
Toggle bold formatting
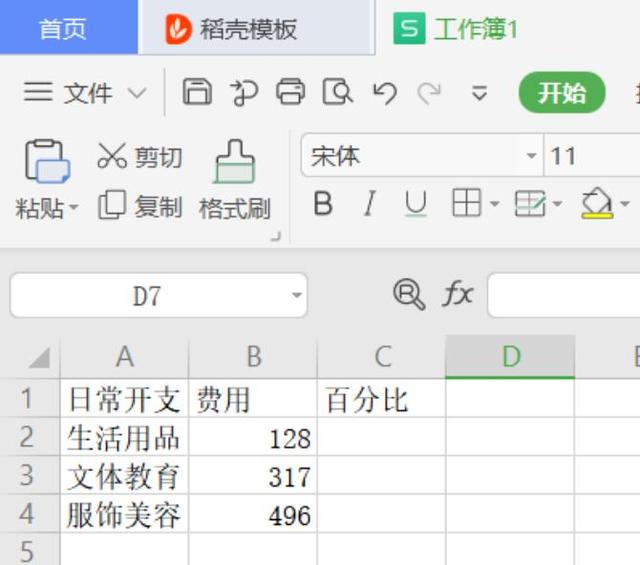point(323,203)
